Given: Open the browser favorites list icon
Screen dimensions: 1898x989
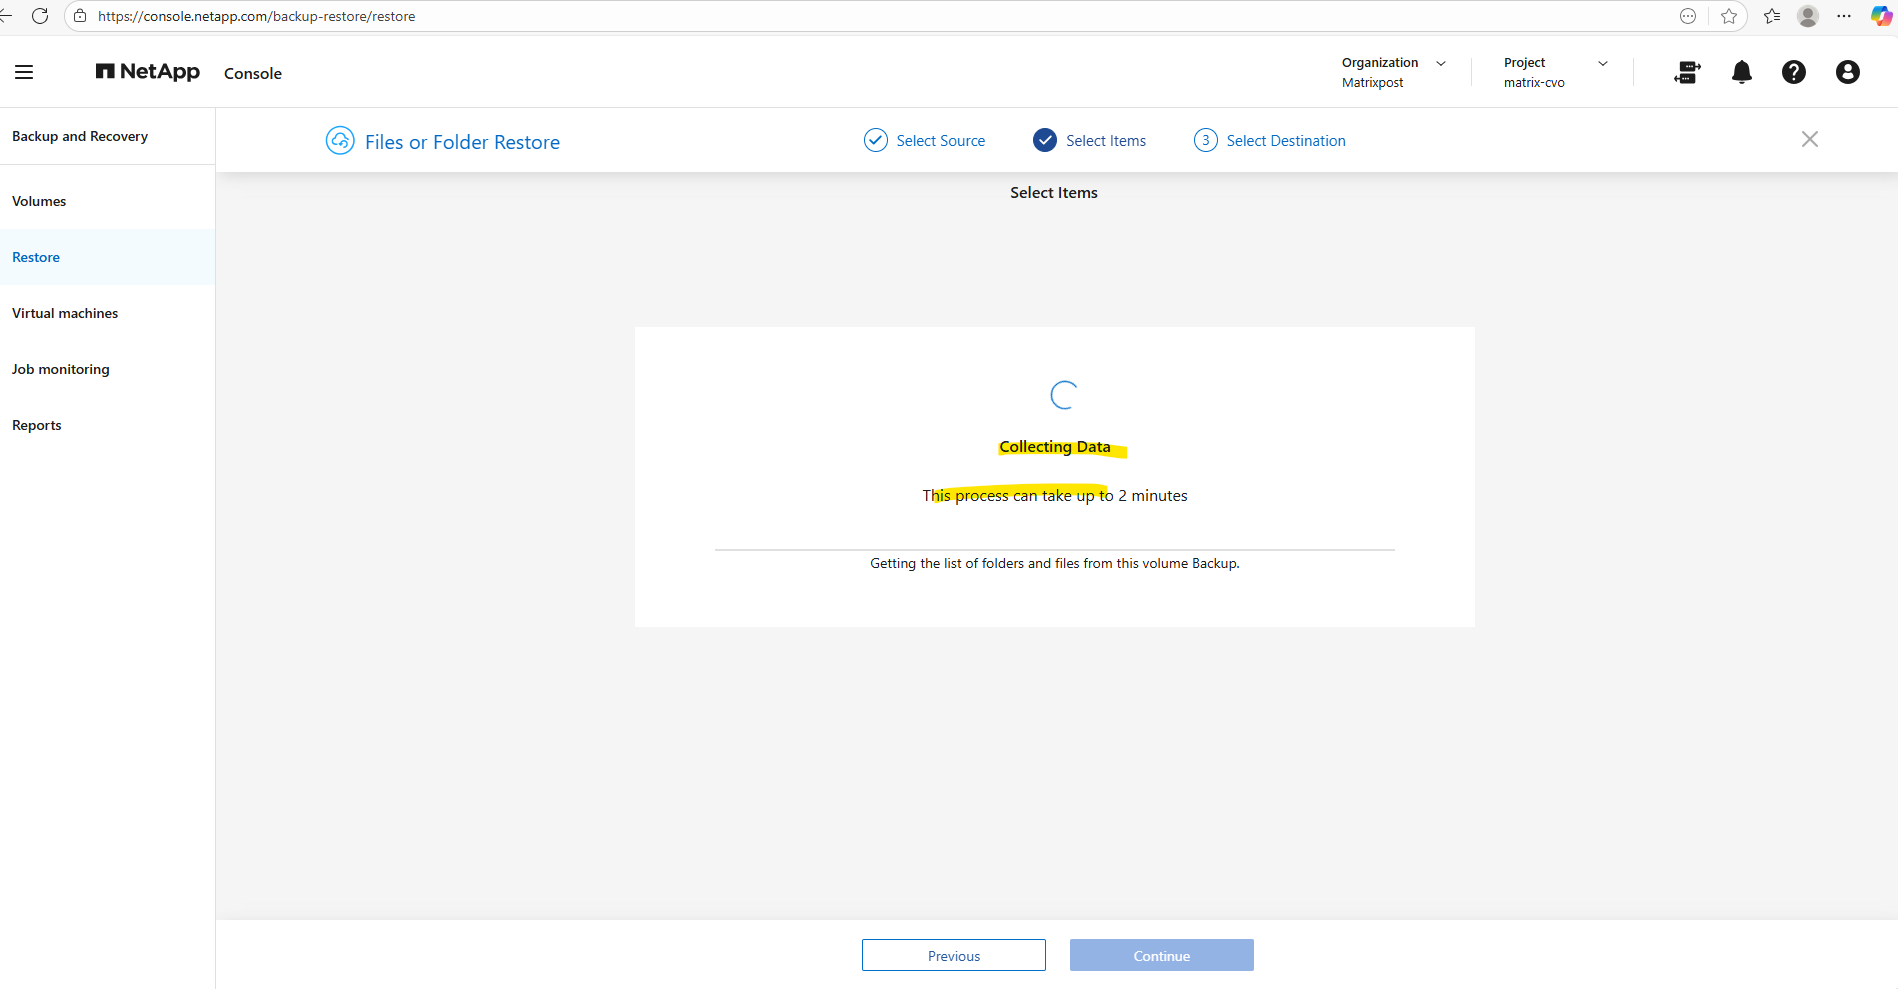Looking at the screenshot, I should click(1772, 16).
